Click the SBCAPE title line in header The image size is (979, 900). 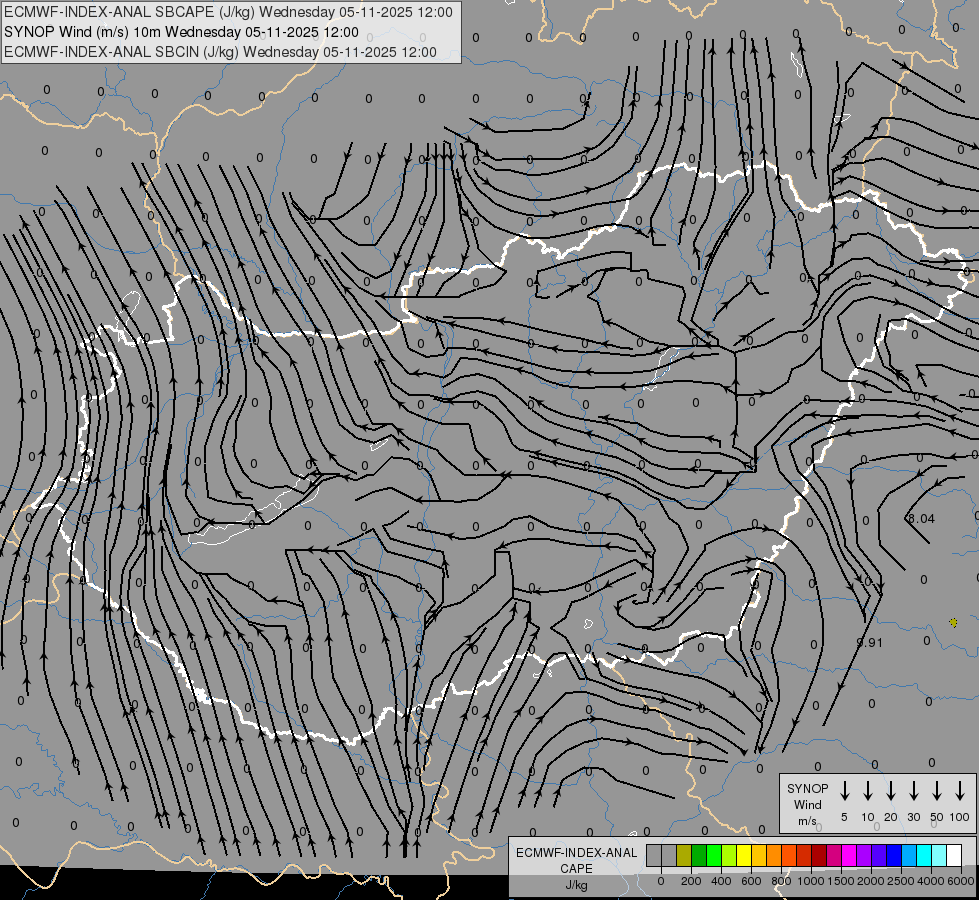[228, 12]
